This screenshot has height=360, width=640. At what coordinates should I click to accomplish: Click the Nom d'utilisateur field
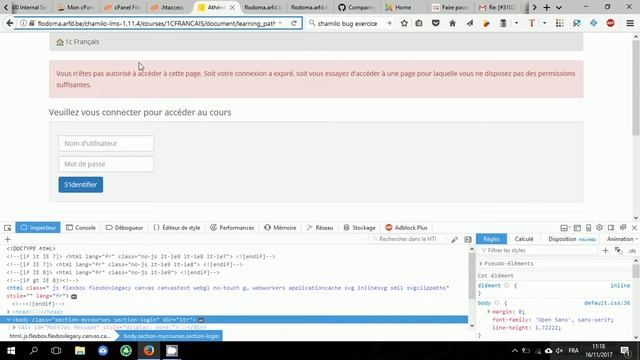coord(106,143)
